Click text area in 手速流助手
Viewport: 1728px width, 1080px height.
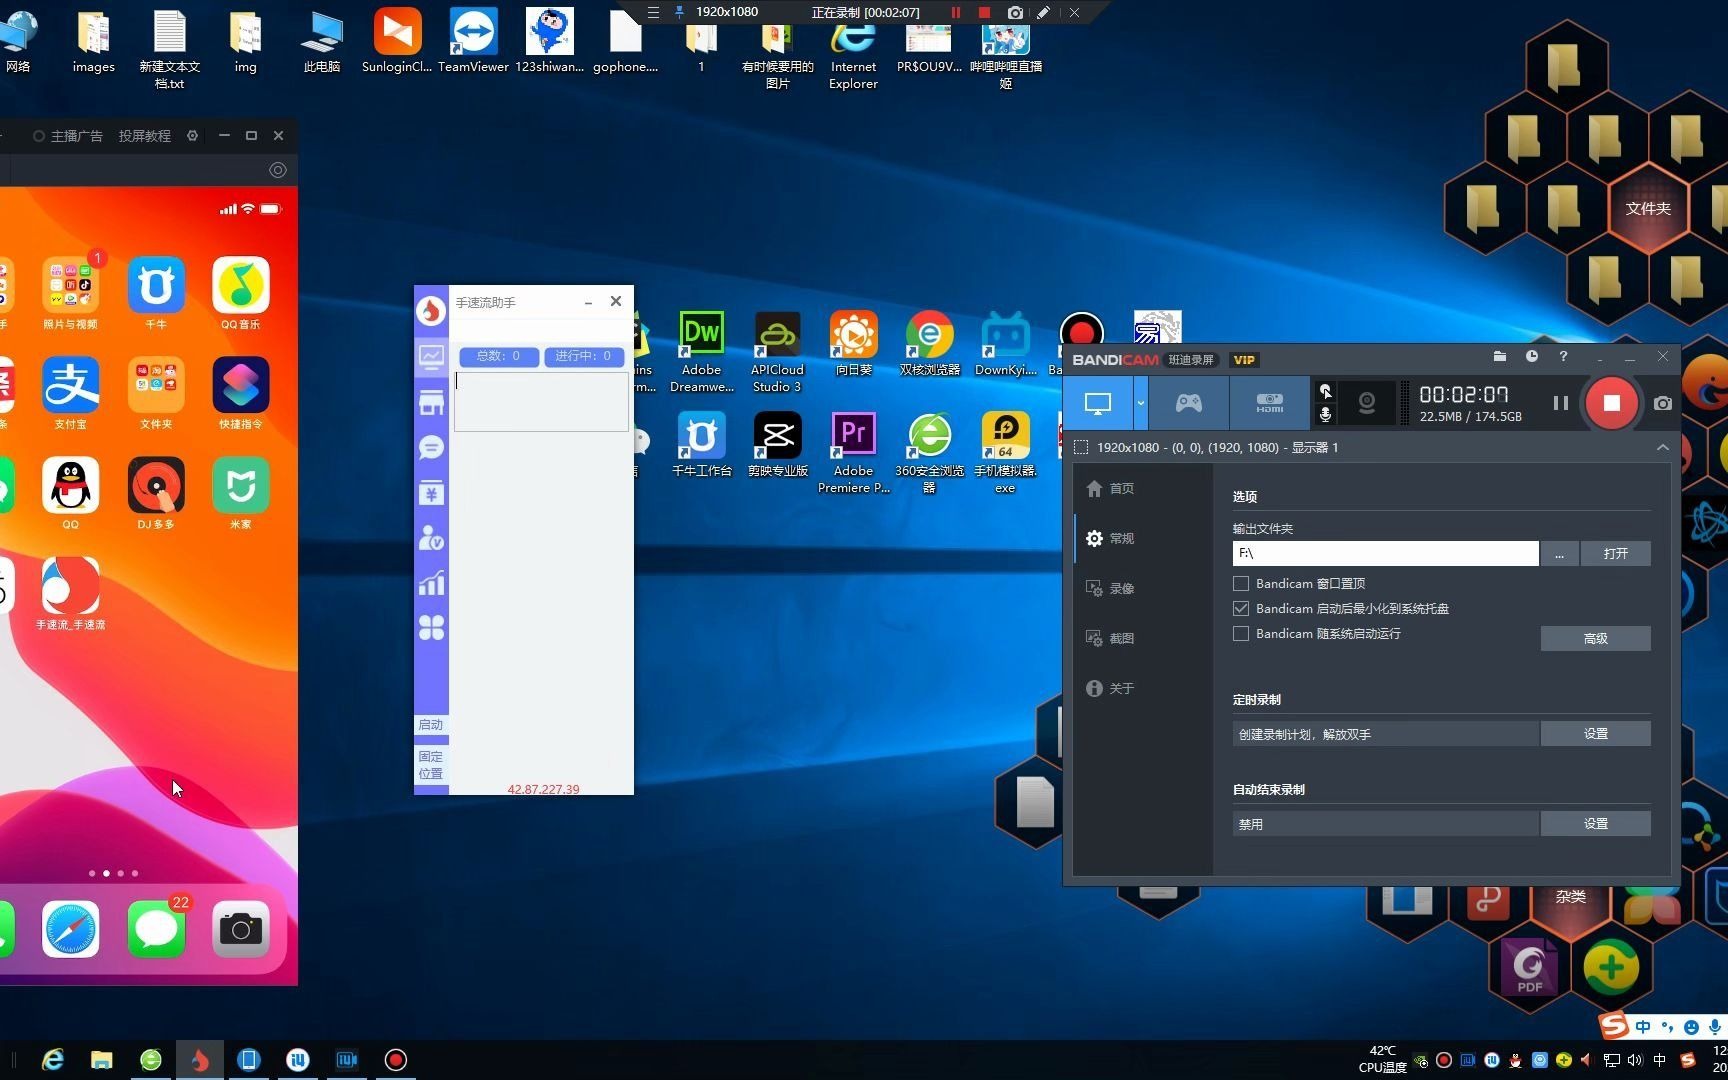pos(541,402)
